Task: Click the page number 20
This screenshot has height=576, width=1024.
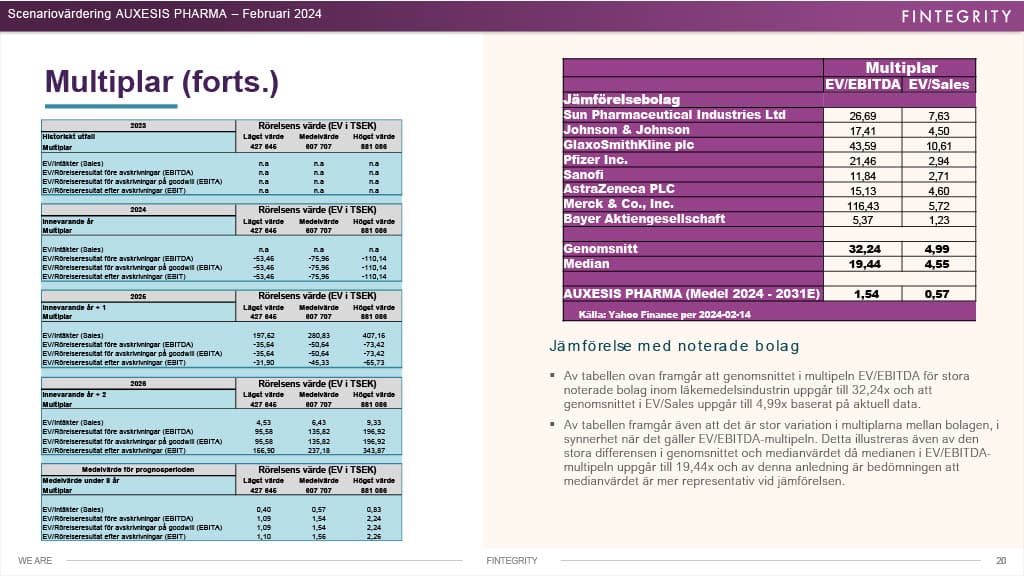Action: (1001, 560)
